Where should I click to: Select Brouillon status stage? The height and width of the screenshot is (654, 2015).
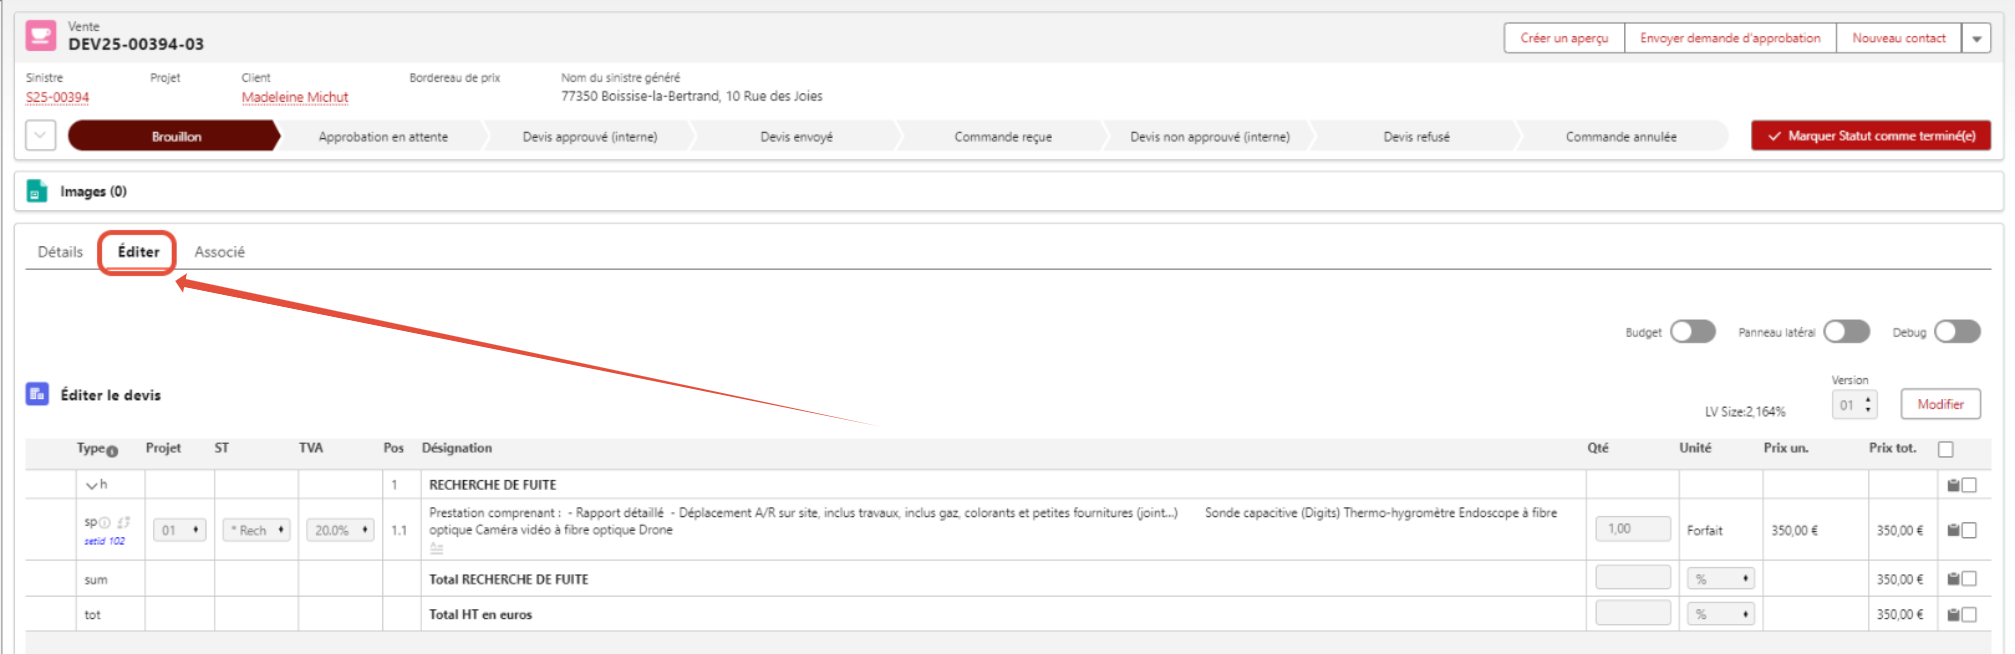pos(176,136)
